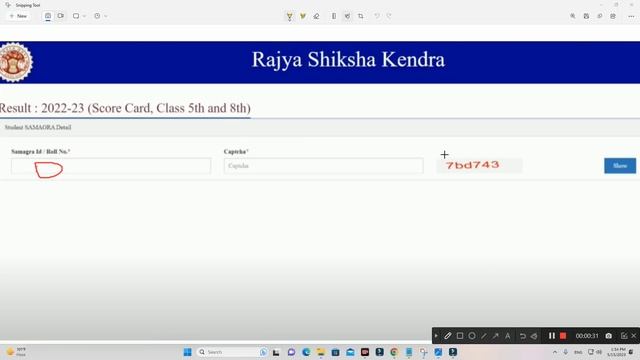Clear annotations with recorder eraser icon
The image size is (640, 360).
coord(534,336)
